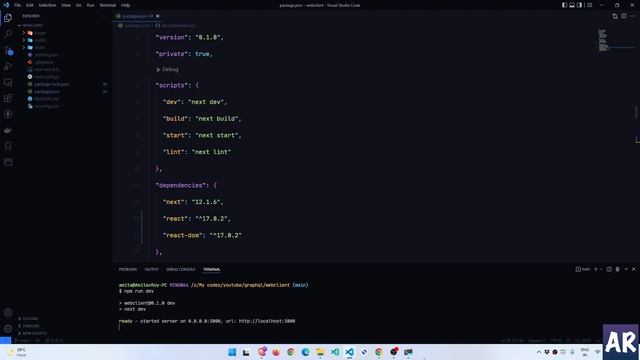
Task: Split the terminal panel
Action: click(609, 269)
